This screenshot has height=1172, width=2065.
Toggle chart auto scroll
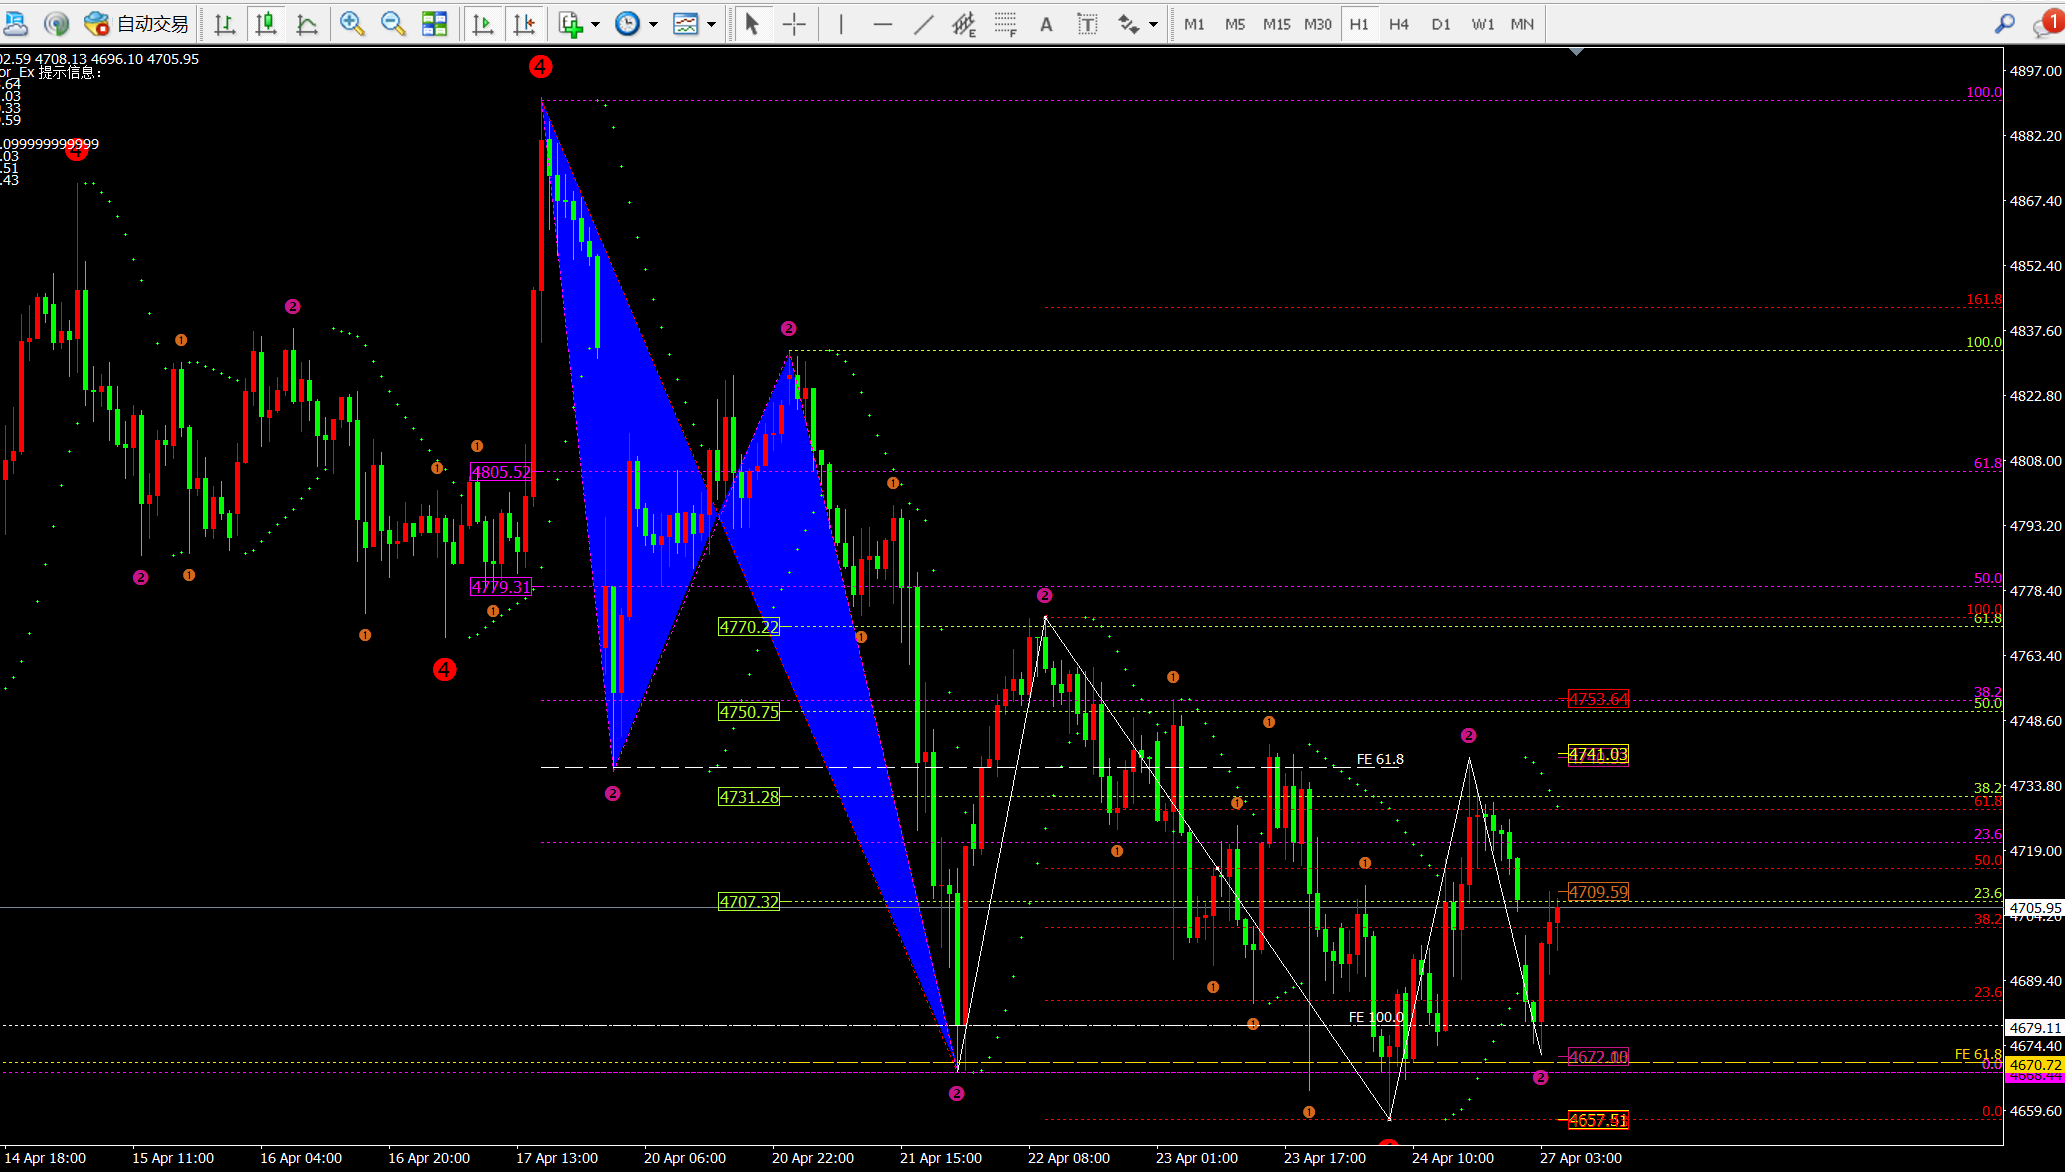(x=483, y=24)
